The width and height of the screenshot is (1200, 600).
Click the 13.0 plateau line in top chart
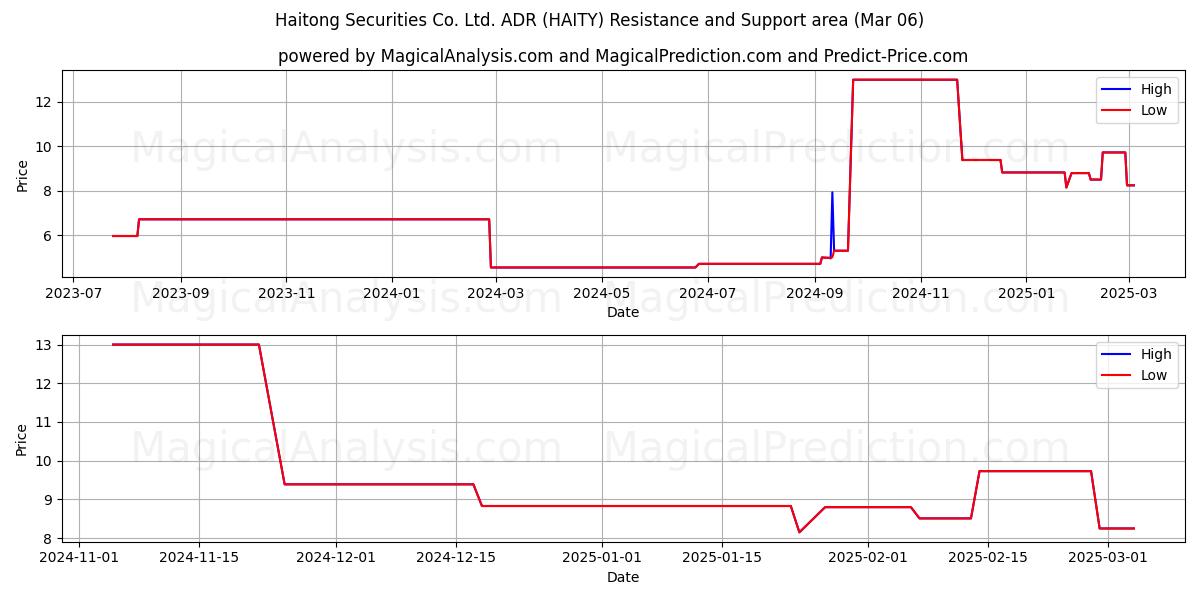[905, 79]
